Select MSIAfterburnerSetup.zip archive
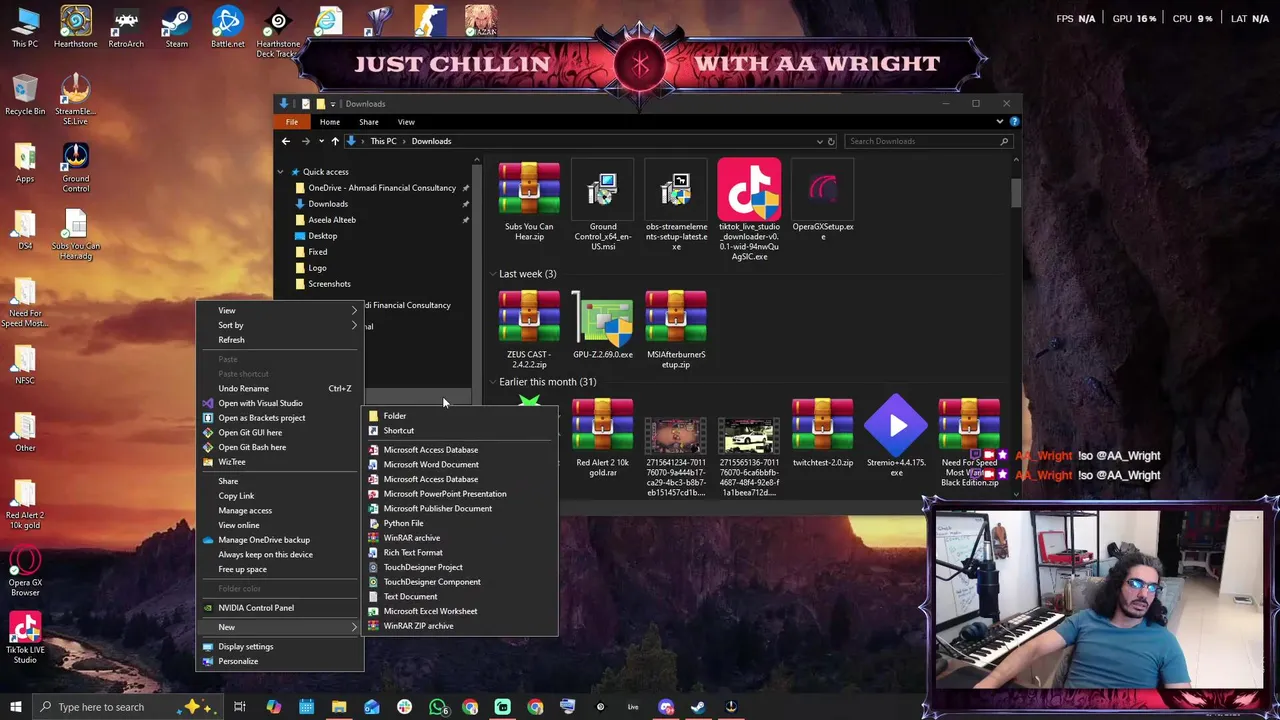 coord(676,330)
